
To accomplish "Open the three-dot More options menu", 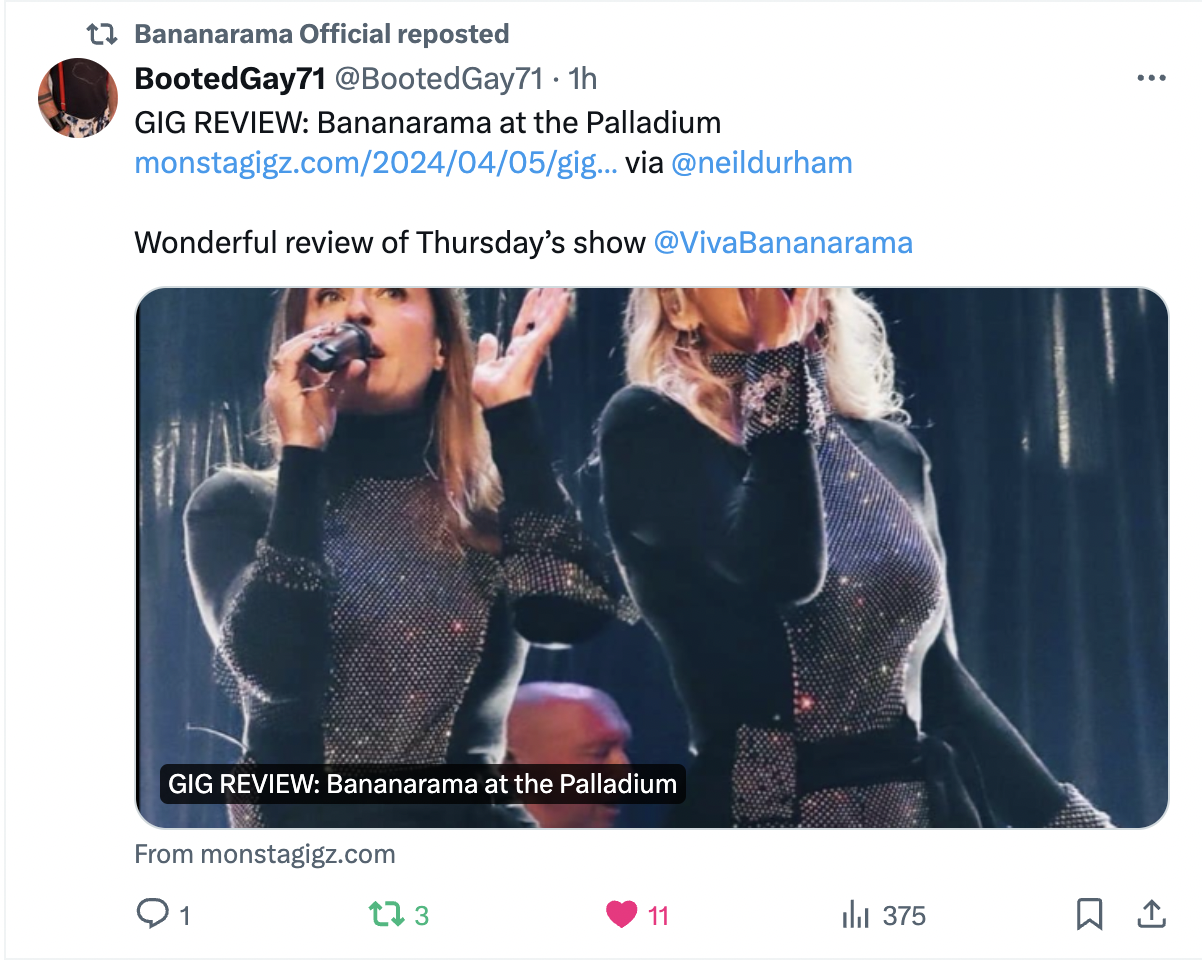I will click(1151, 79).
